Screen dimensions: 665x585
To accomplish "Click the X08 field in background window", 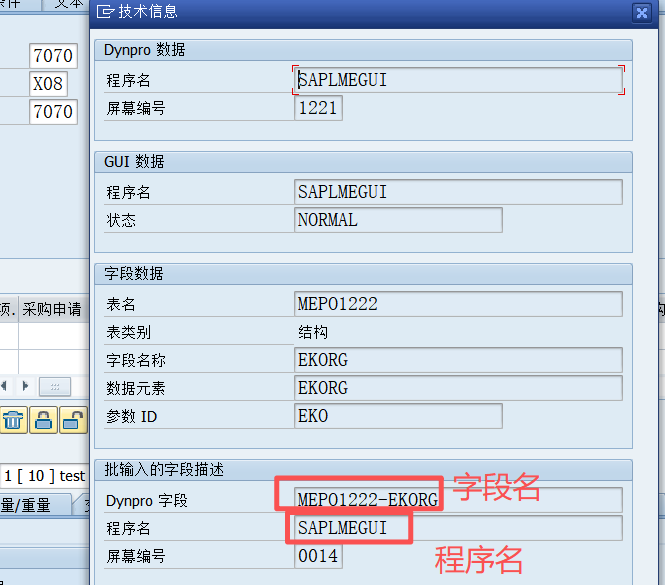I will click(x=48, y=84).
